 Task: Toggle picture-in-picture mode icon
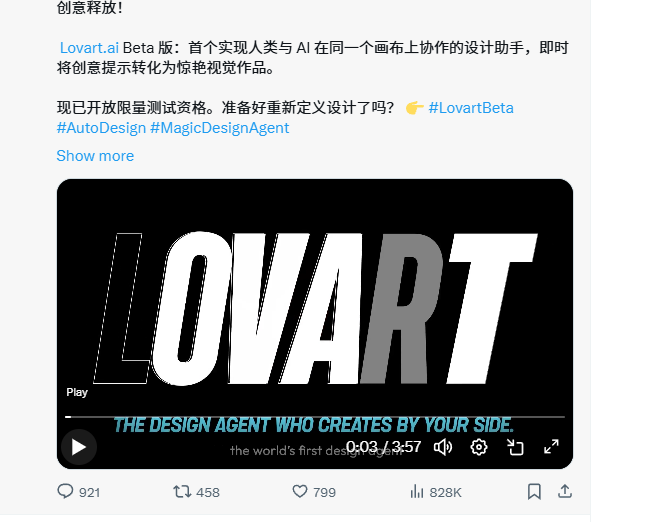[x=515, y=447]
